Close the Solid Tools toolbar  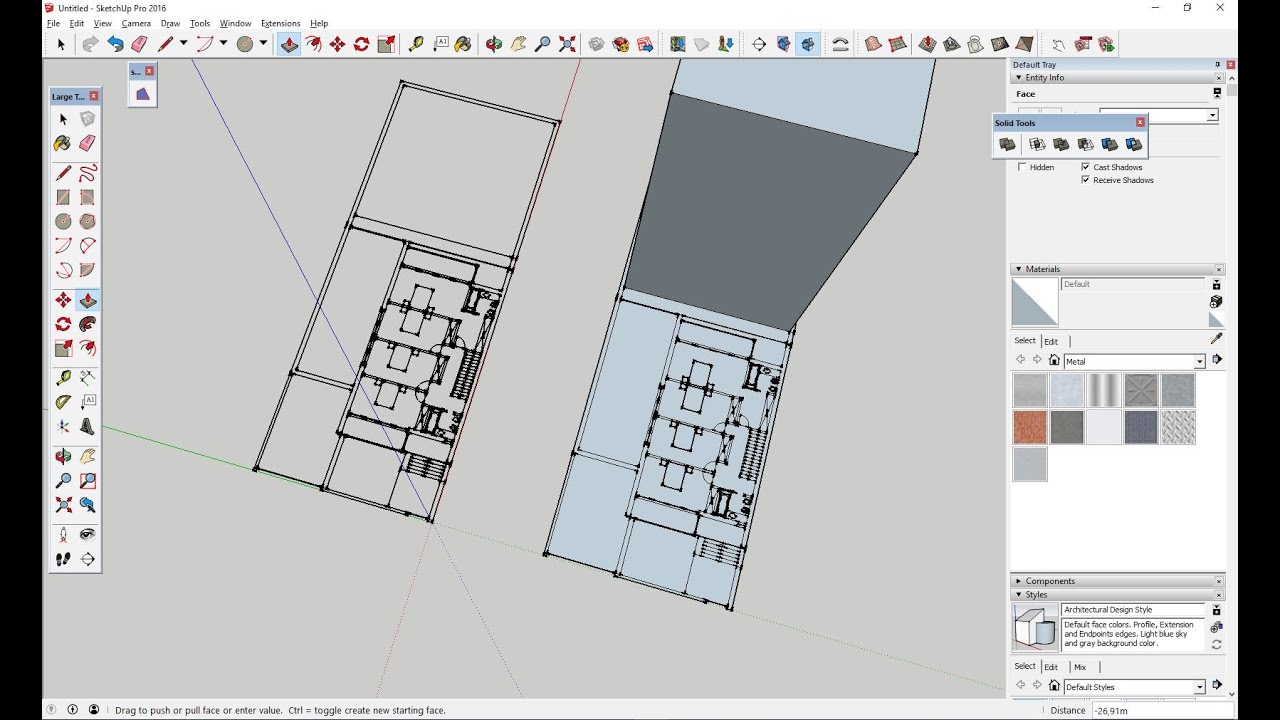(x=1140, y=123)
